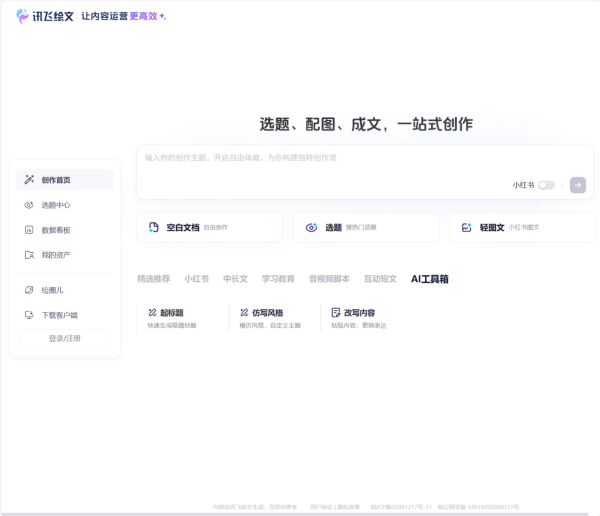Switch to the 音视频脚本 tab

click(x=329, y=279)
